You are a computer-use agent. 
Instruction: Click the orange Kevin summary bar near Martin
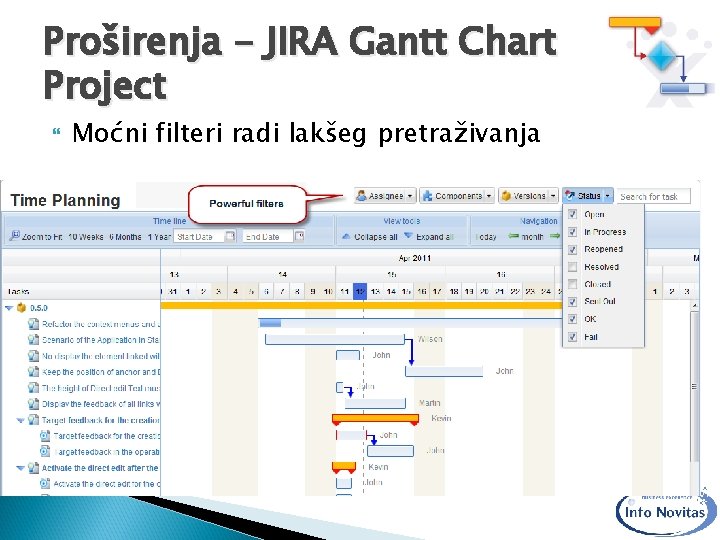(375, 419)
